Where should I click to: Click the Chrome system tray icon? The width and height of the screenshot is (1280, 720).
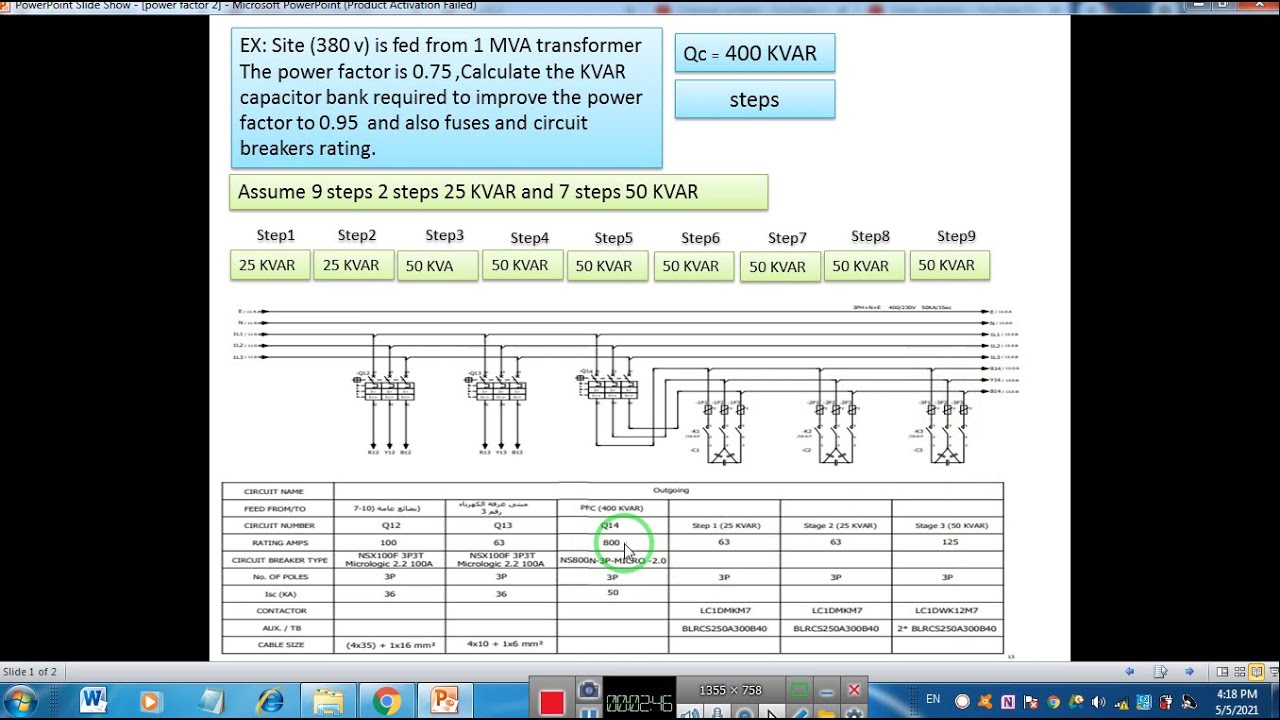pyautogui.click(x=1052, y=702)
